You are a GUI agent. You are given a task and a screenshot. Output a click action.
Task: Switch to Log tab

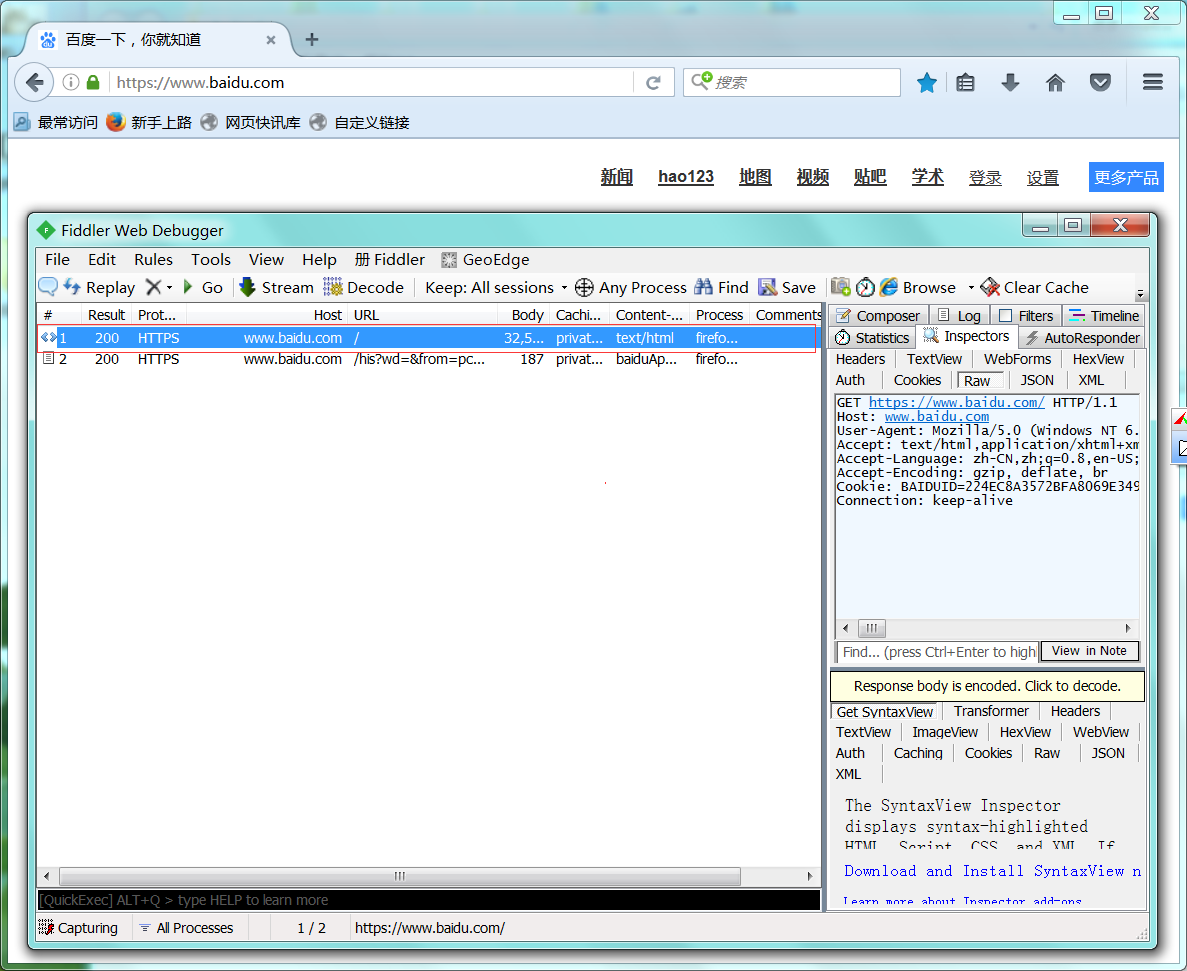(959, 316)
